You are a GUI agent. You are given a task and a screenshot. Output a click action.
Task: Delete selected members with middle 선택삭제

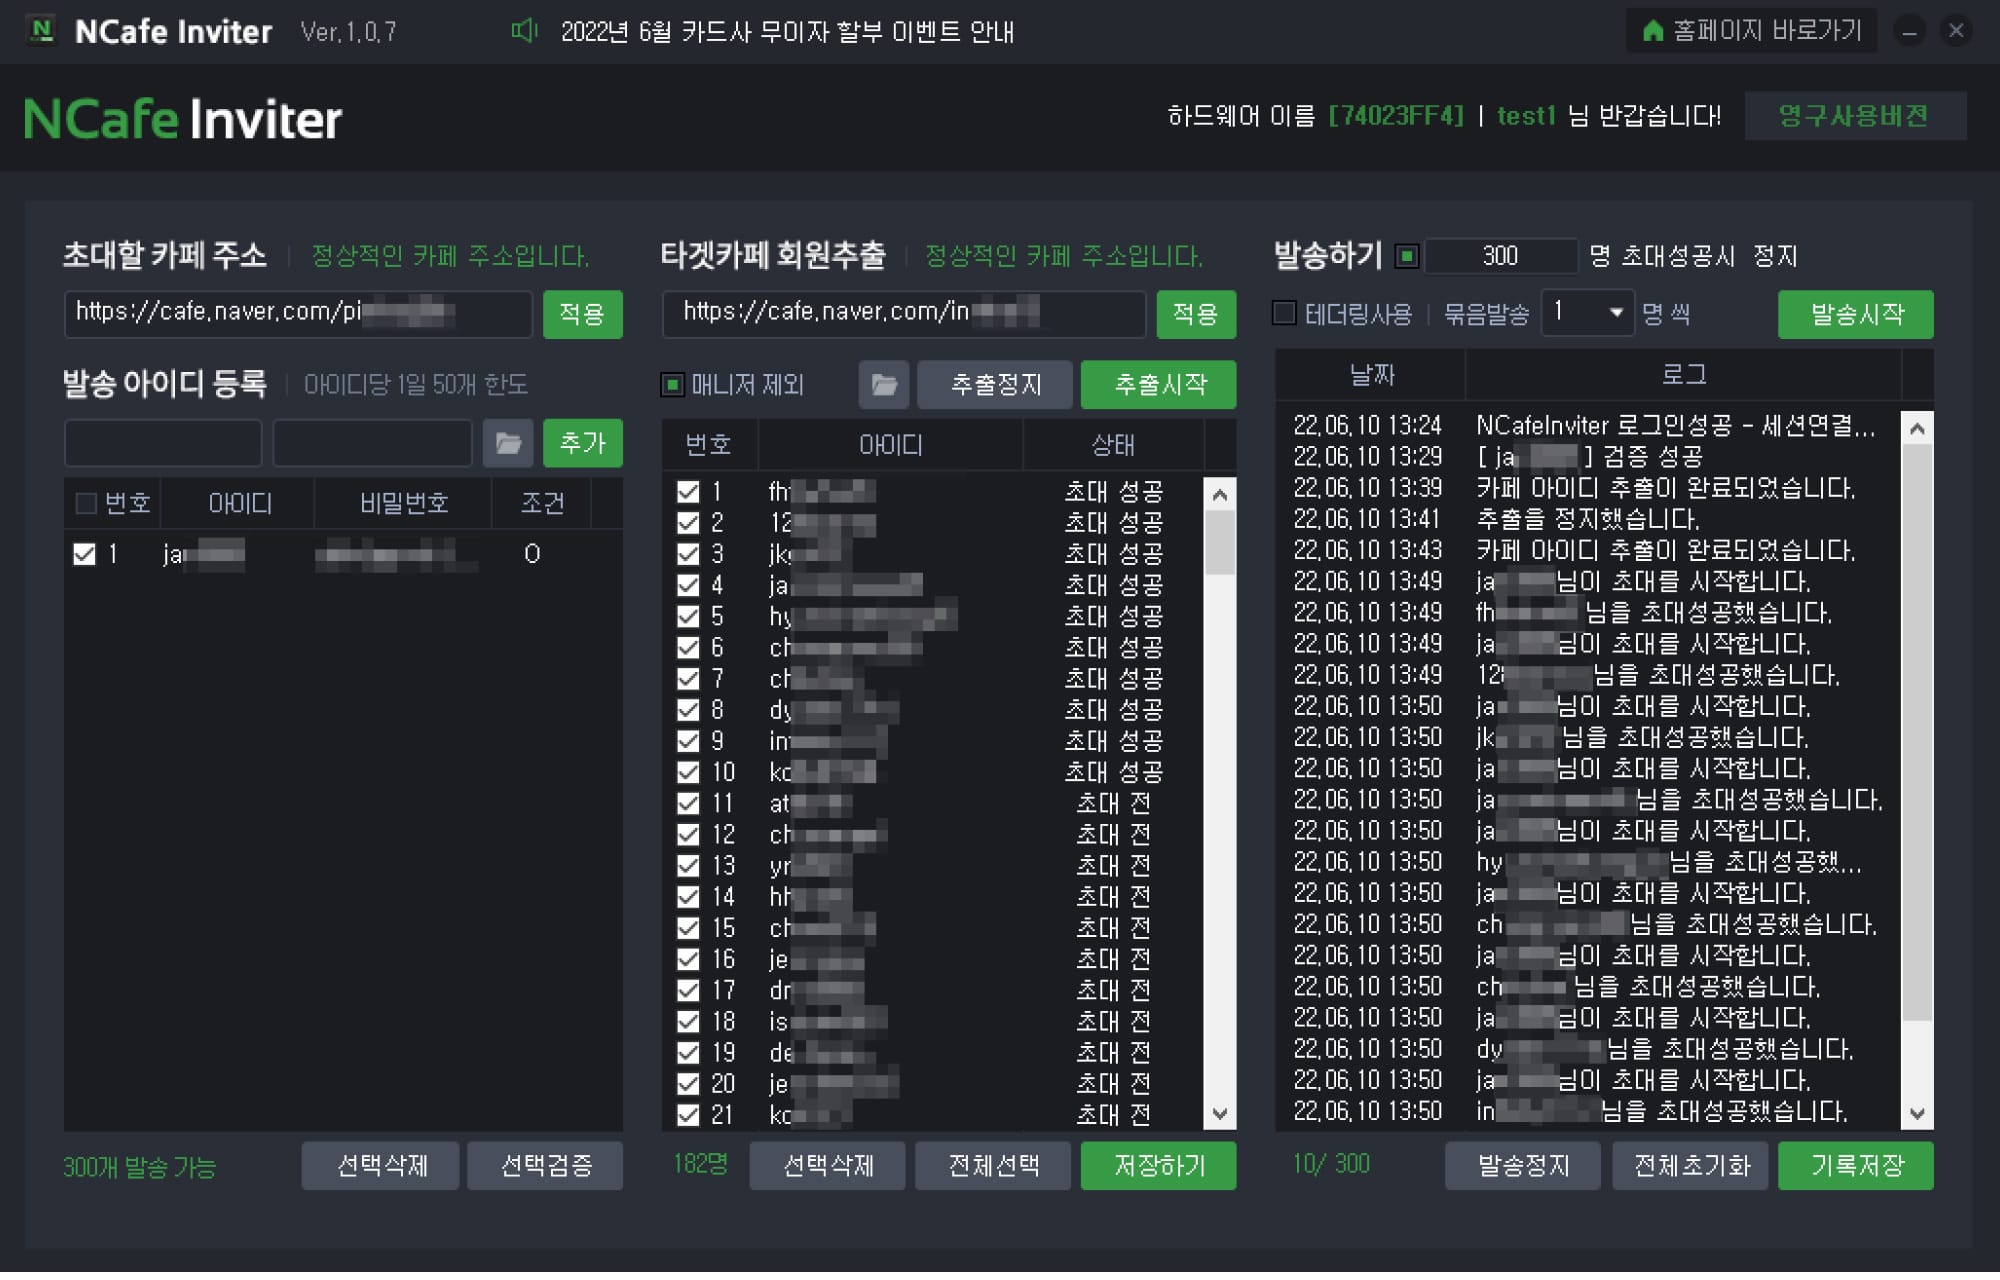[x=828, y=1166]
